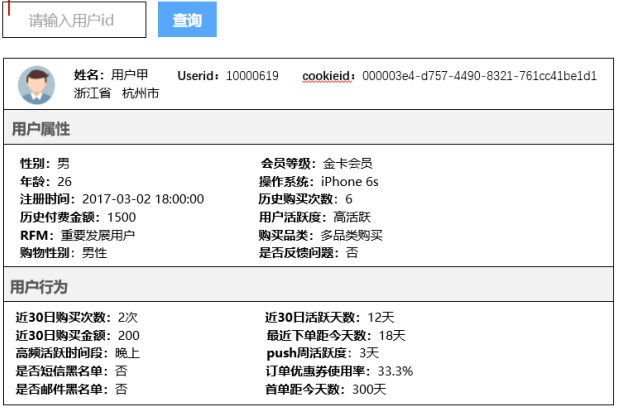Viewport: 617px width, 410px height.
Task: Click the 用户行为 section header
Action: pos(308,285)
